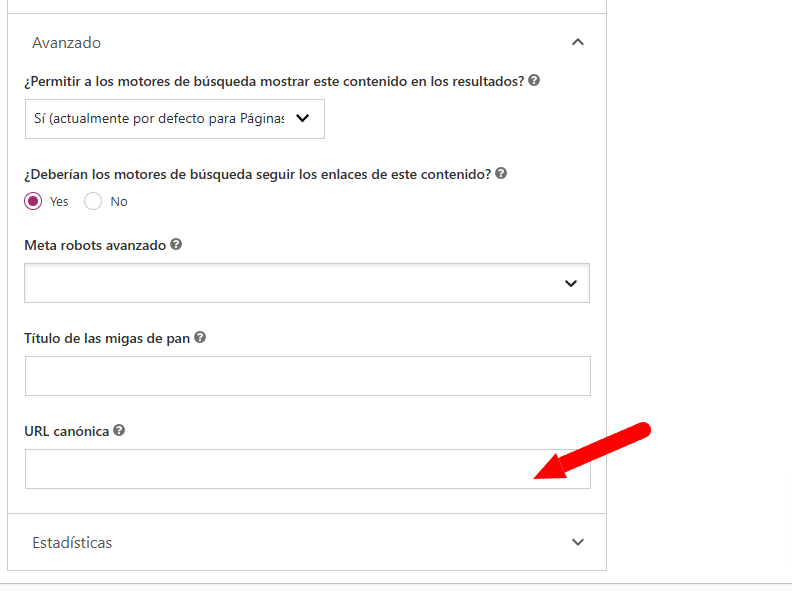The width and height of the screenshot is (792, 591).
Task: Select the No radio button
Action: pos(93,201)
